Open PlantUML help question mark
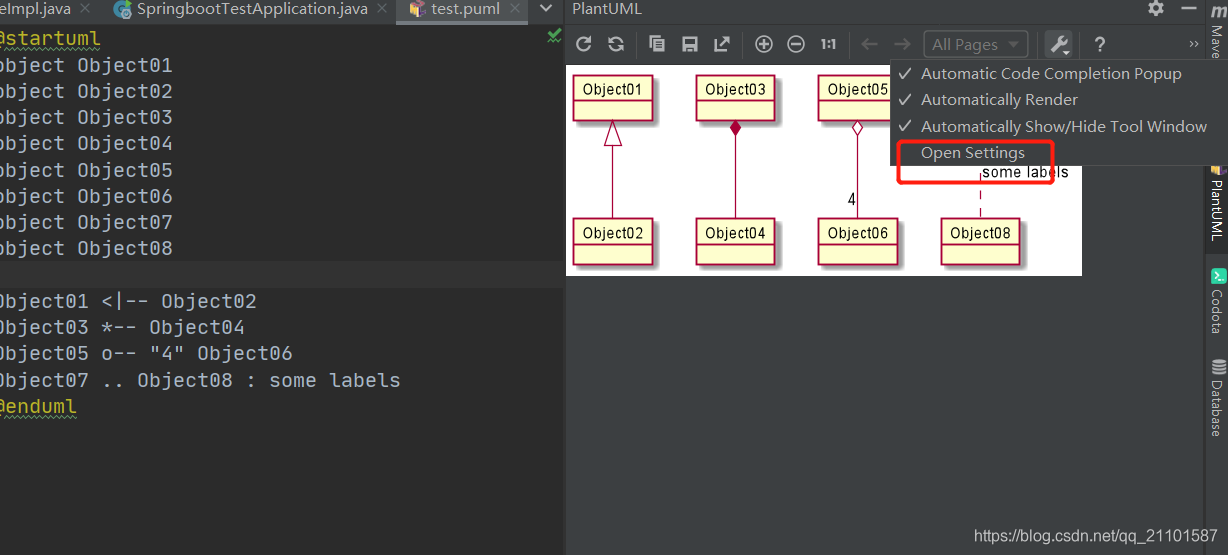This screenshot has height=555, width=1228. point(1100,44)
